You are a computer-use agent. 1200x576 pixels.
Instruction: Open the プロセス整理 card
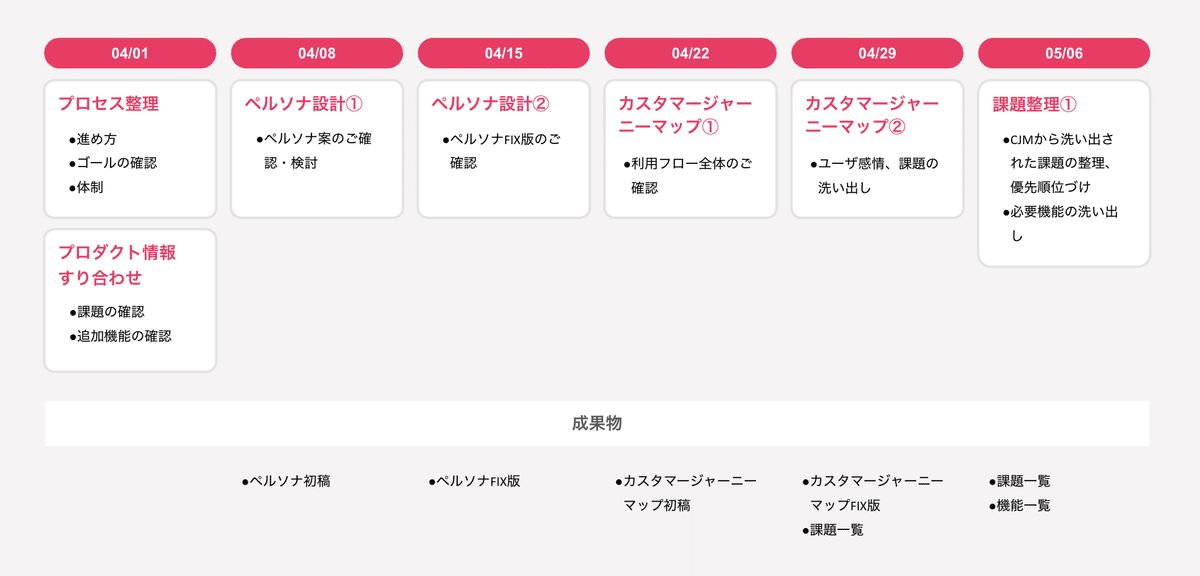(x=130, y=149)
